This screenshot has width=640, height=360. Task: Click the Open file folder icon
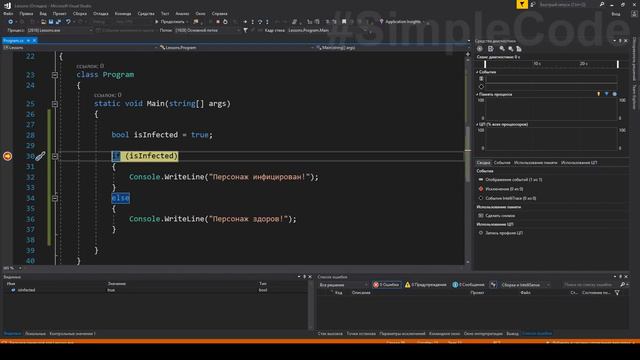[43, 22]
